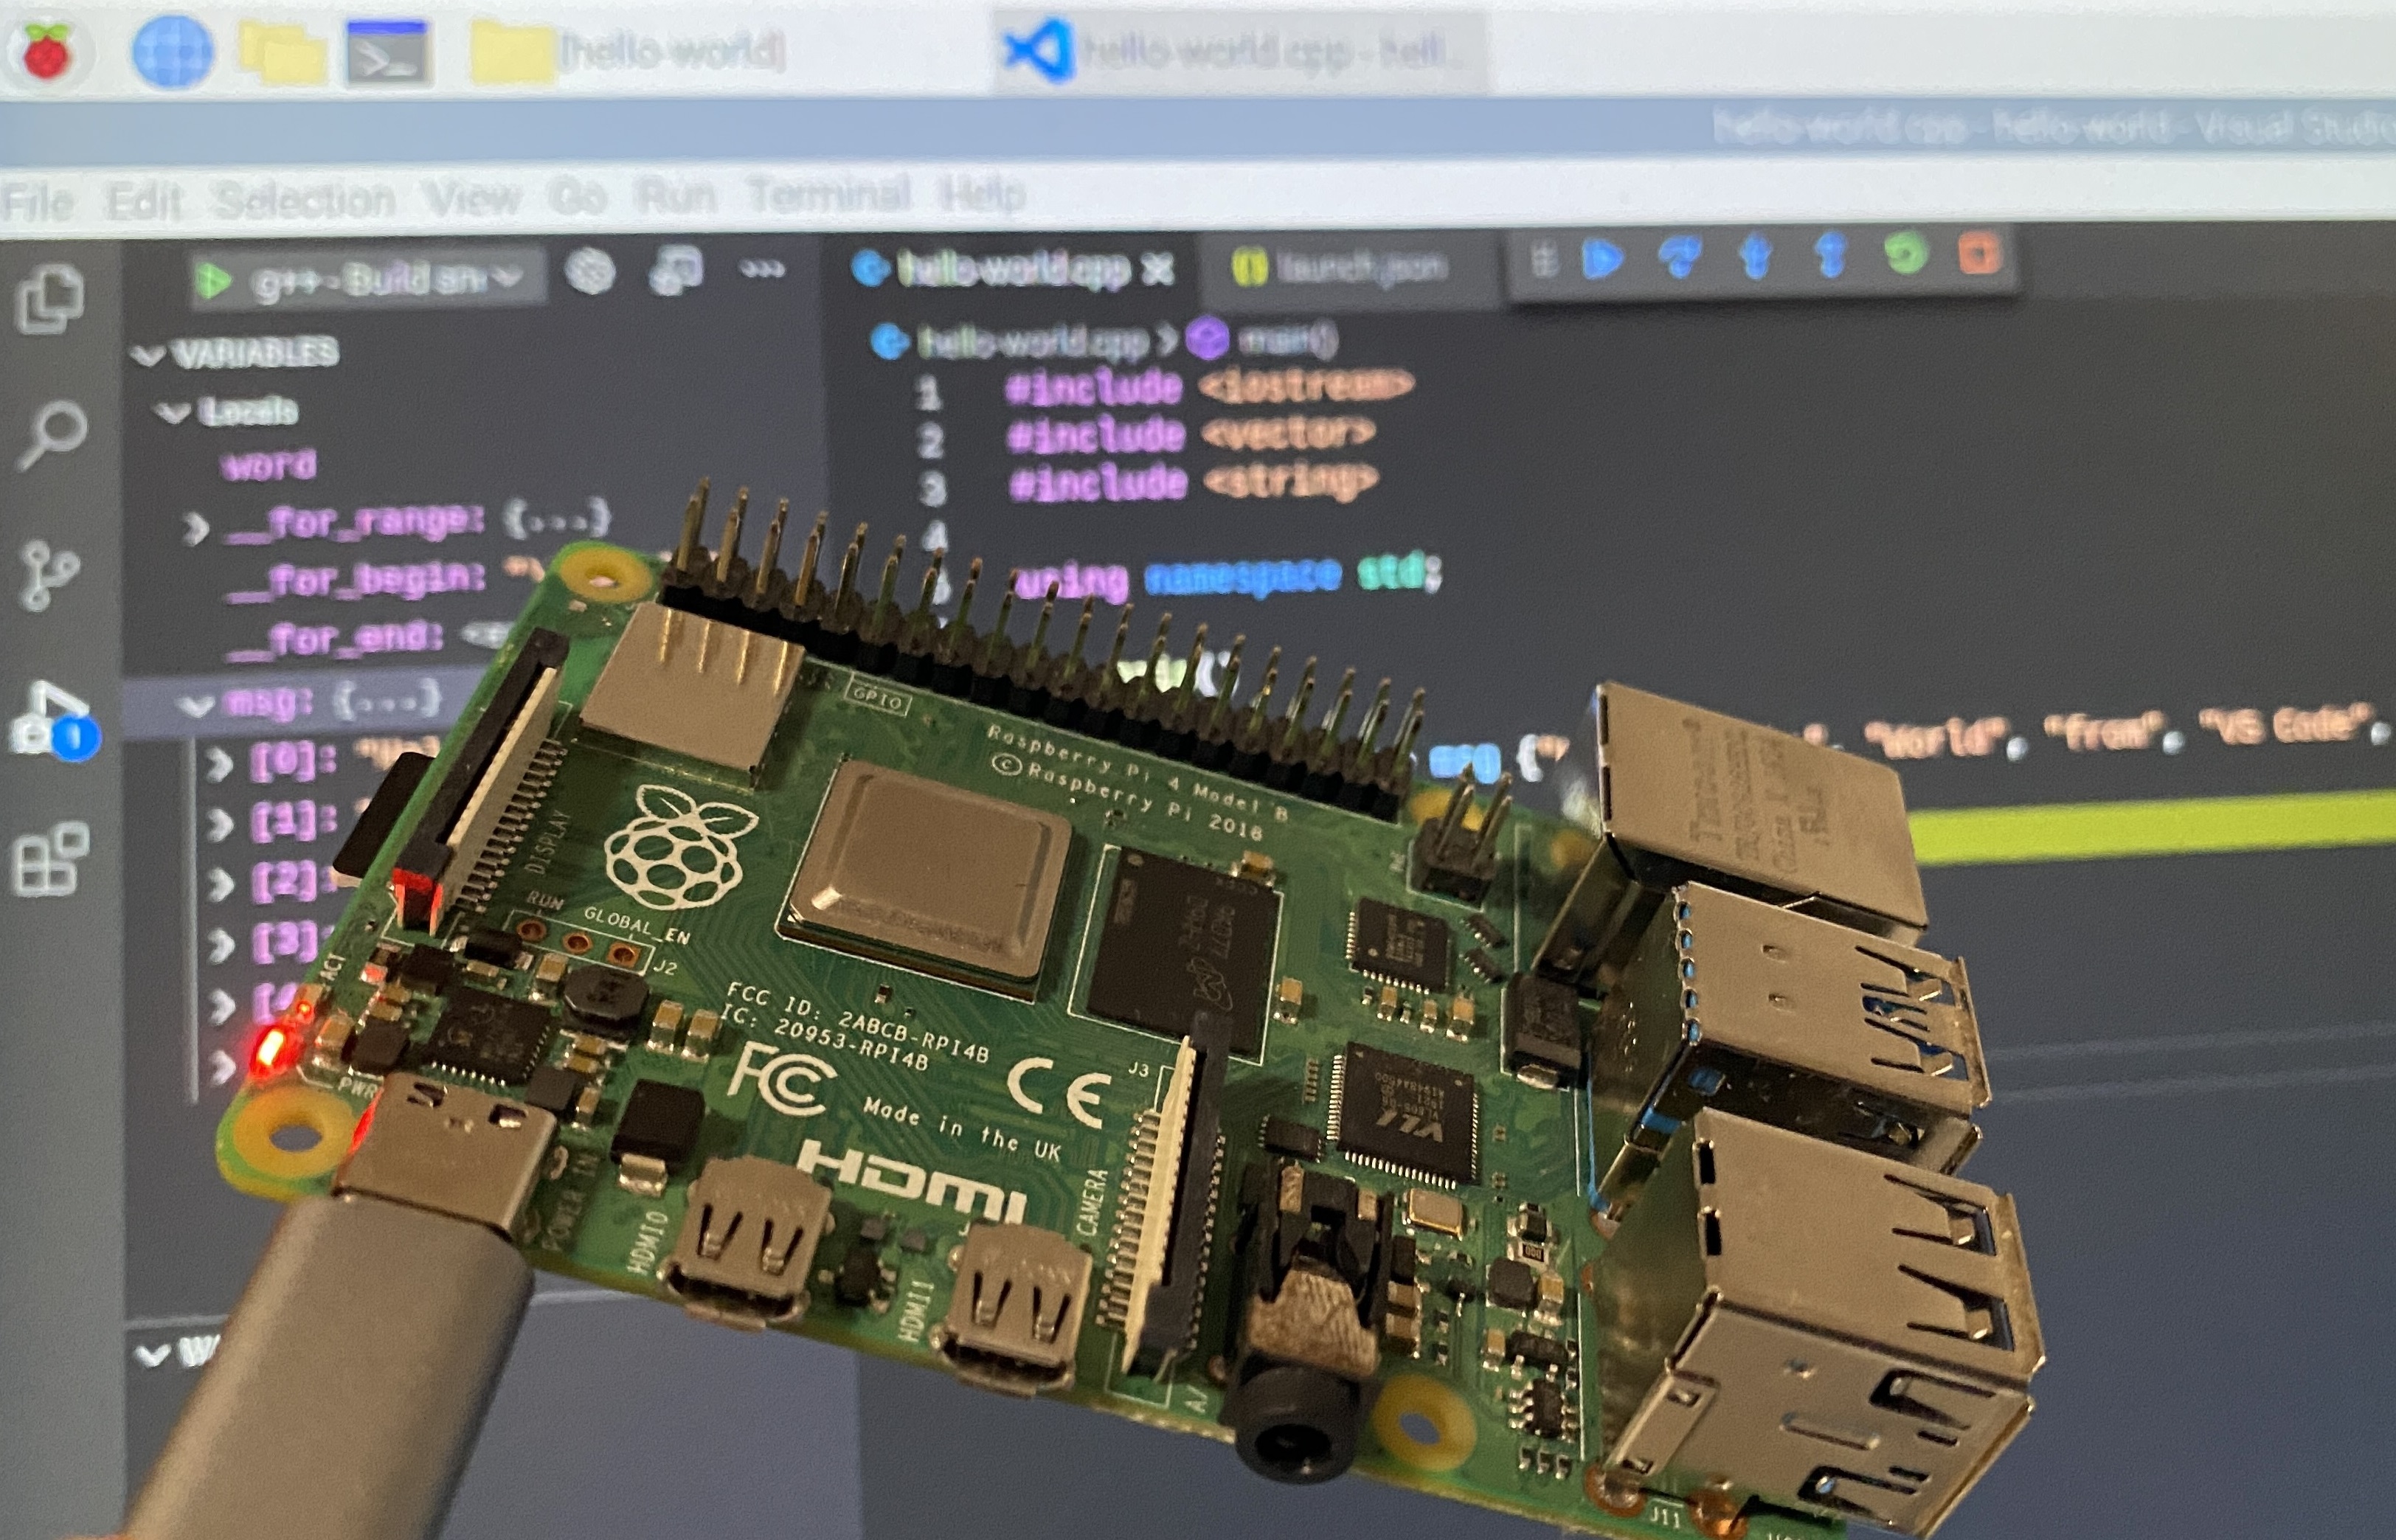Image resolution: width=2396 pixels, height=1540 pixels.
Task: Open the Selection menu
Action: click(306, 199)
